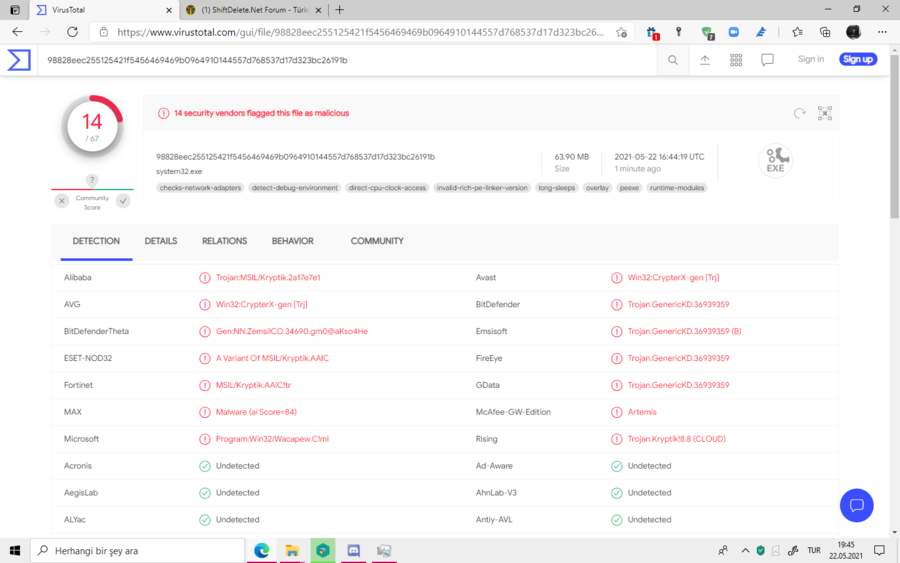Click the hash search input field

347,60
